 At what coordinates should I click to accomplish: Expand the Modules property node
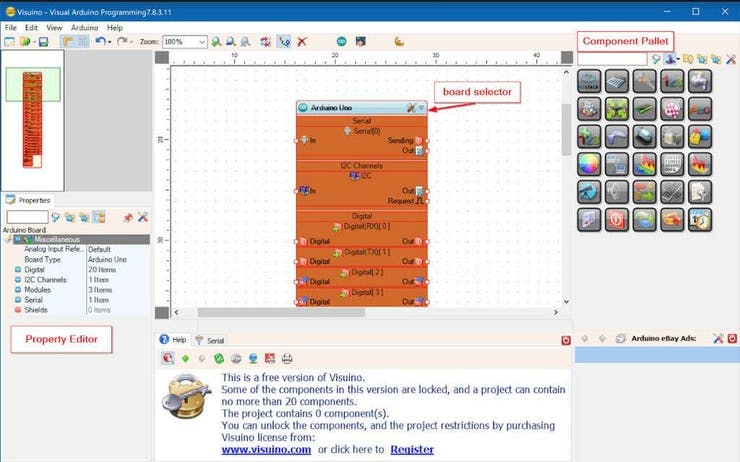15,290
